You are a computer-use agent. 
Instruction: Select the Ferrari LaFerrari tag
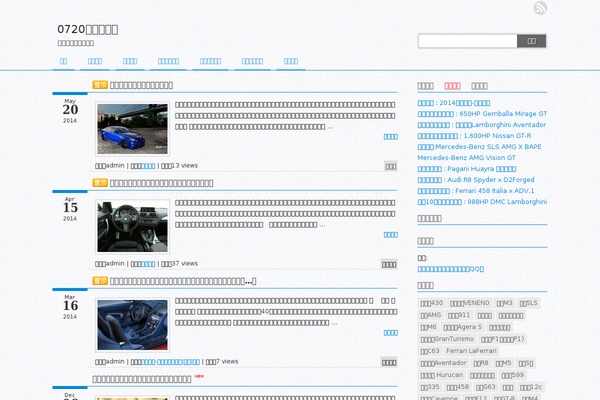point(471,351)
